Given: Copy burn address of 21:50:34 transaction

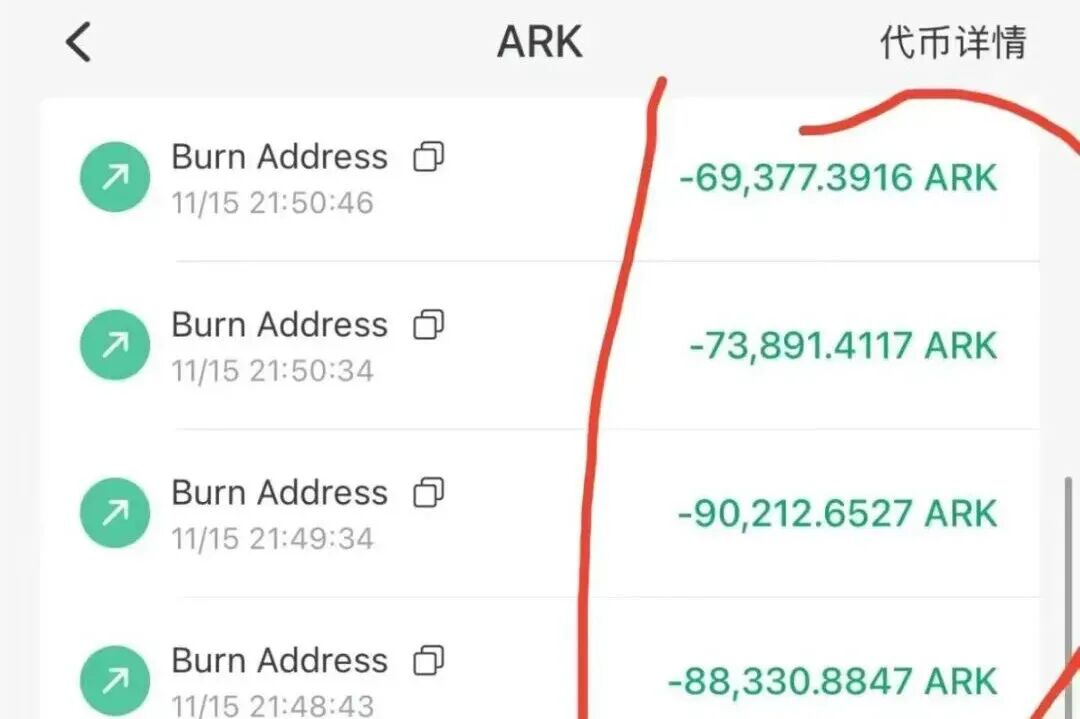Looking at the screenshot, I should point(428,324).
